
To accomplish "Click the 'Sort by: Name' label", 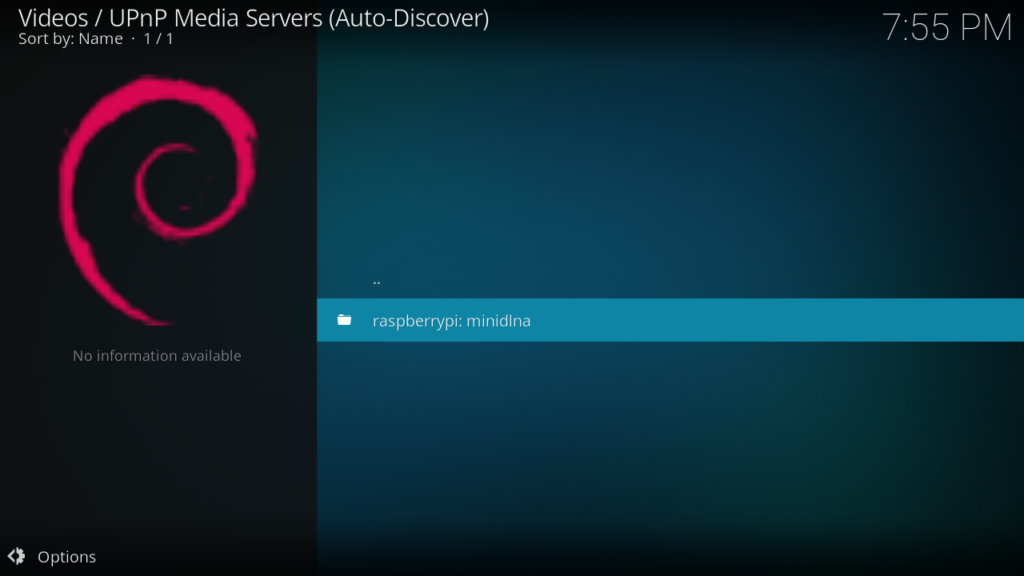I will point(71,39).
